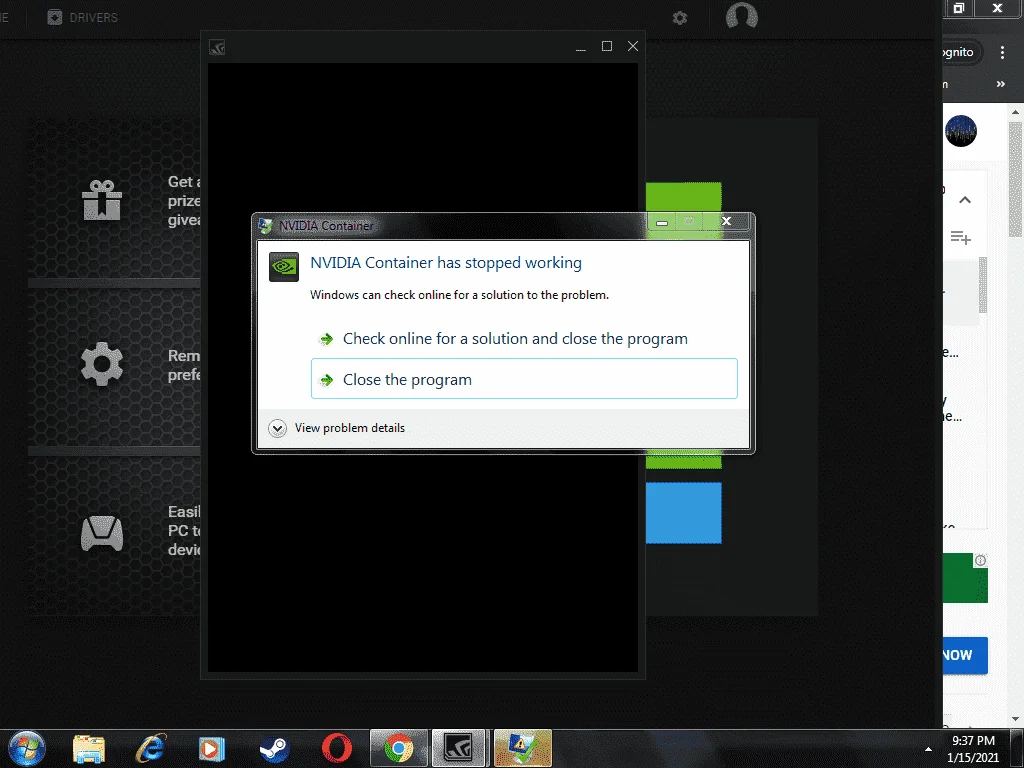
Task: Collapse panel with up chevron in Chrome
Action: coord(965,200)
